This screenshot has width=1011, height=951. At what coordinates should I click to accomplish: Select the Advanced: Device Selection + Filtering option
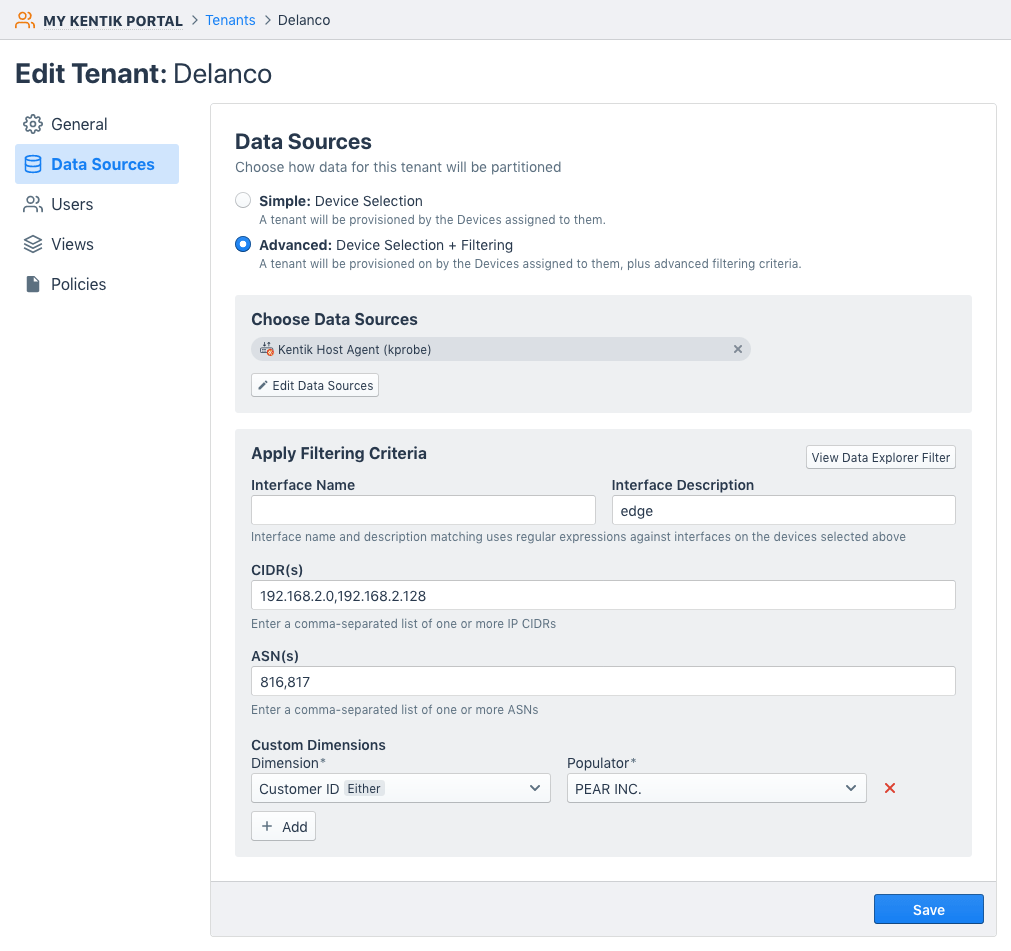[242, 243]
